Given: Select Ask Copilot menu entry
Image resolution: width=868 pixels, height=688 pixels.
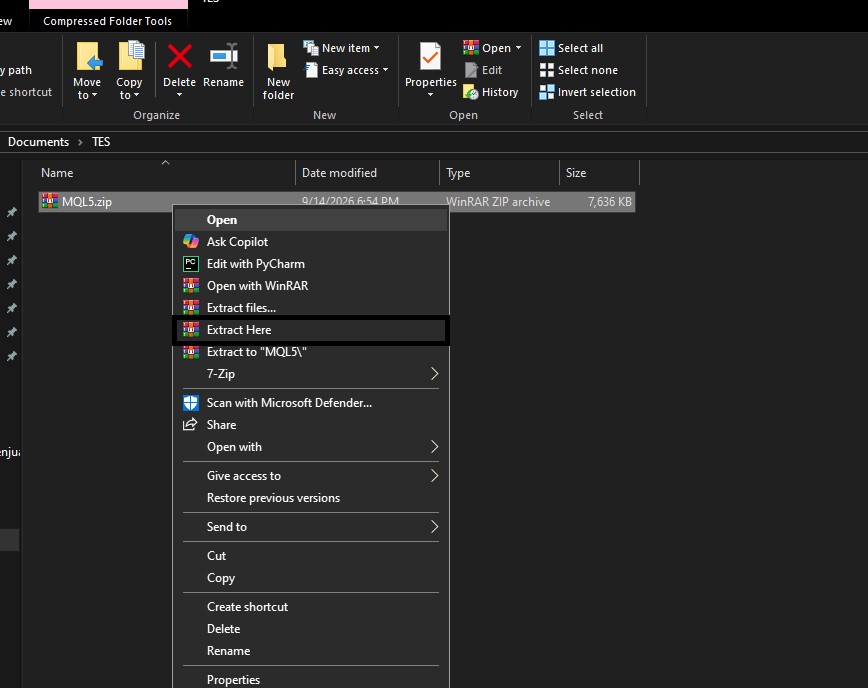Looking at the screenshot, I should tap(311, 241).
